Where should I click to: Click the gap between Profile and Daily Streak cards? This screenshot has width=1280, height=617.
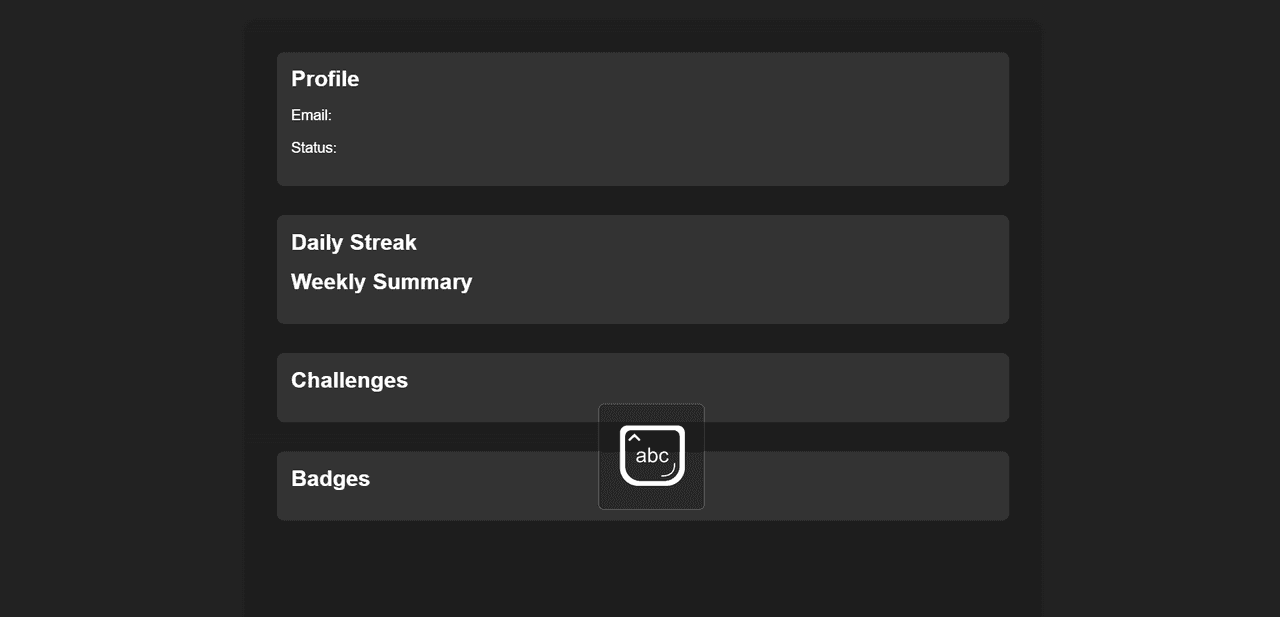[642, 200]
